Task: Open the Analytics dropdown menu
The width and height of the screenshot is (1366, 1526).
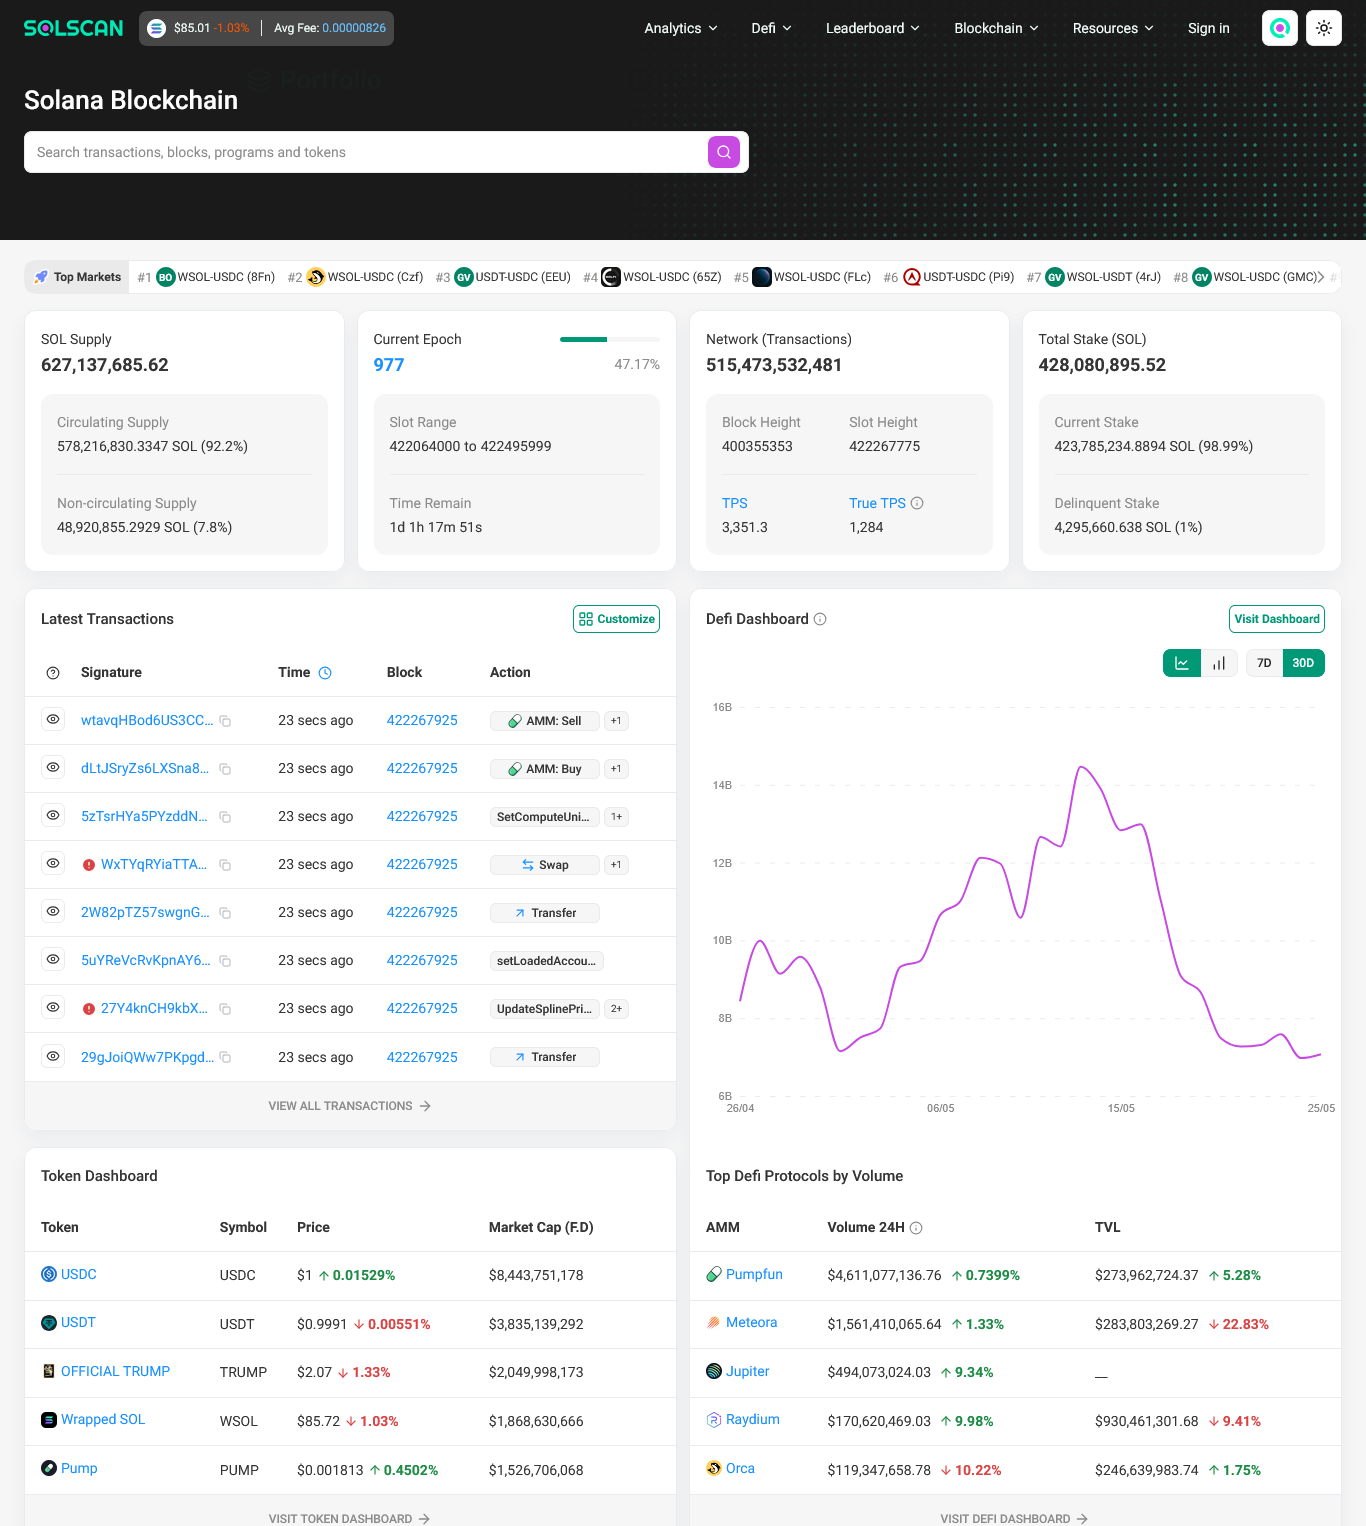Action: 681,28
